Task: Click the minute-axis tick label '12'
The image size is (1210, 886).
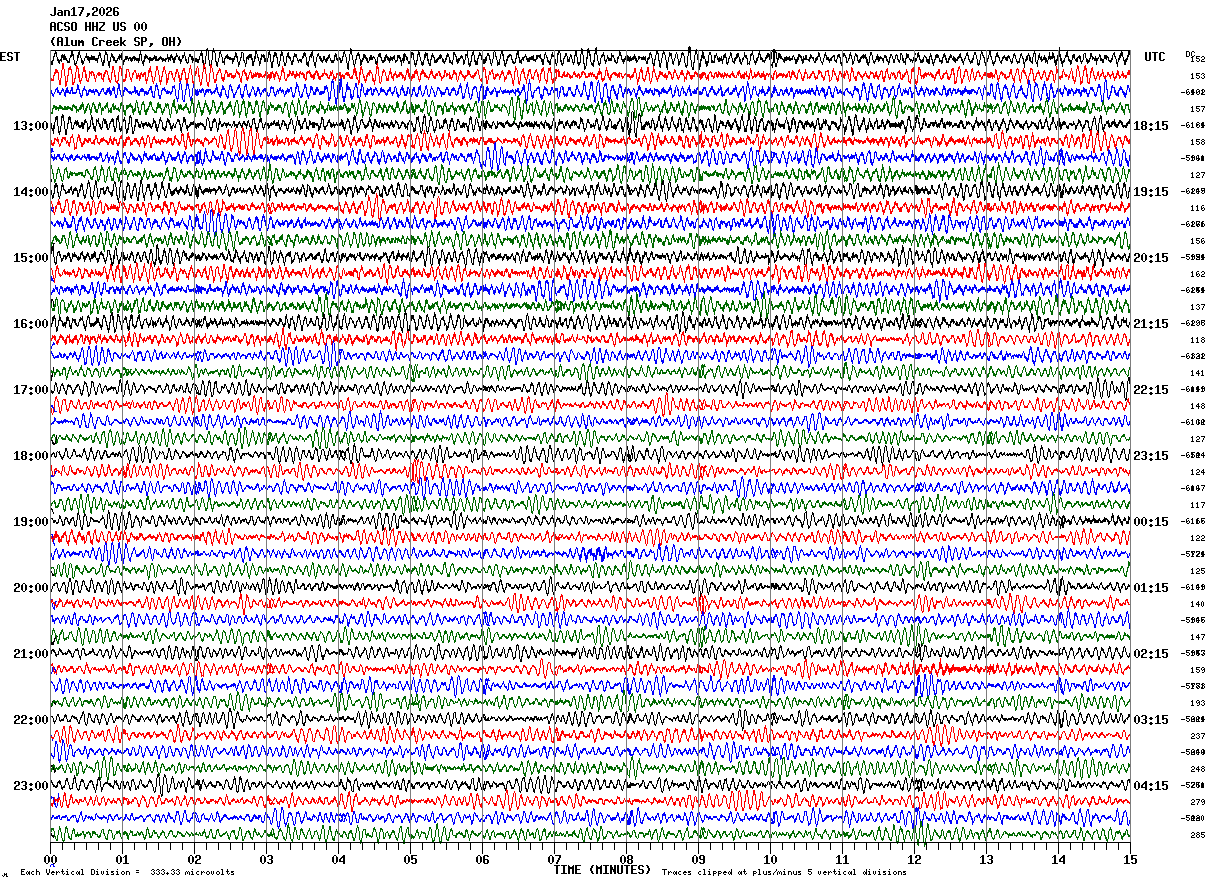Action: (x=915, y=859)
